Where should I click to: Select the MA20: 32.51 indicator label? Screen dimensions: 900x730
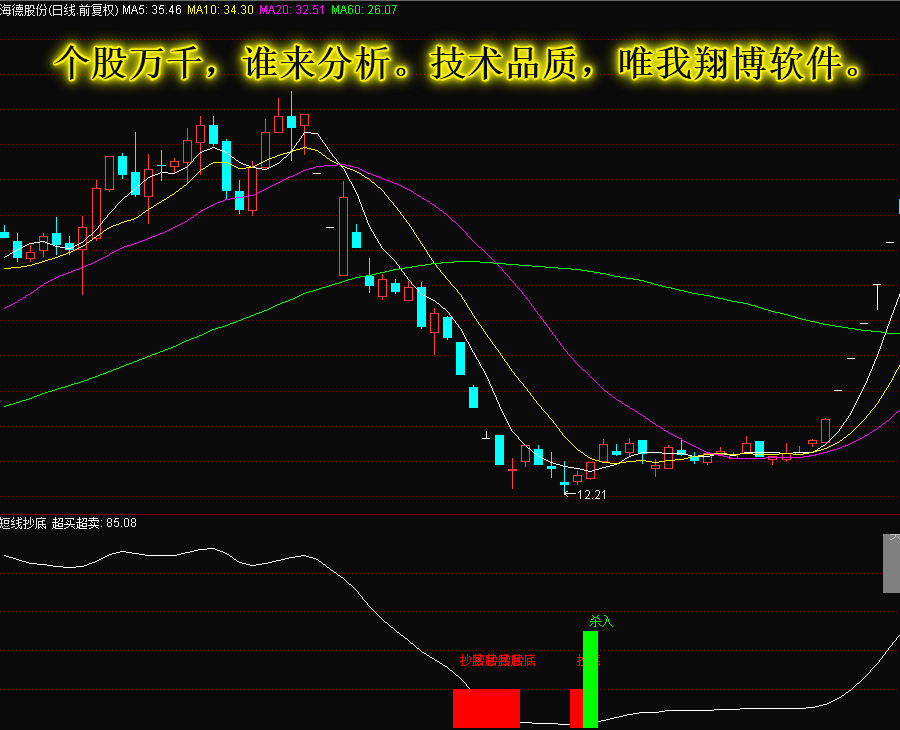[x=292, y=10]
